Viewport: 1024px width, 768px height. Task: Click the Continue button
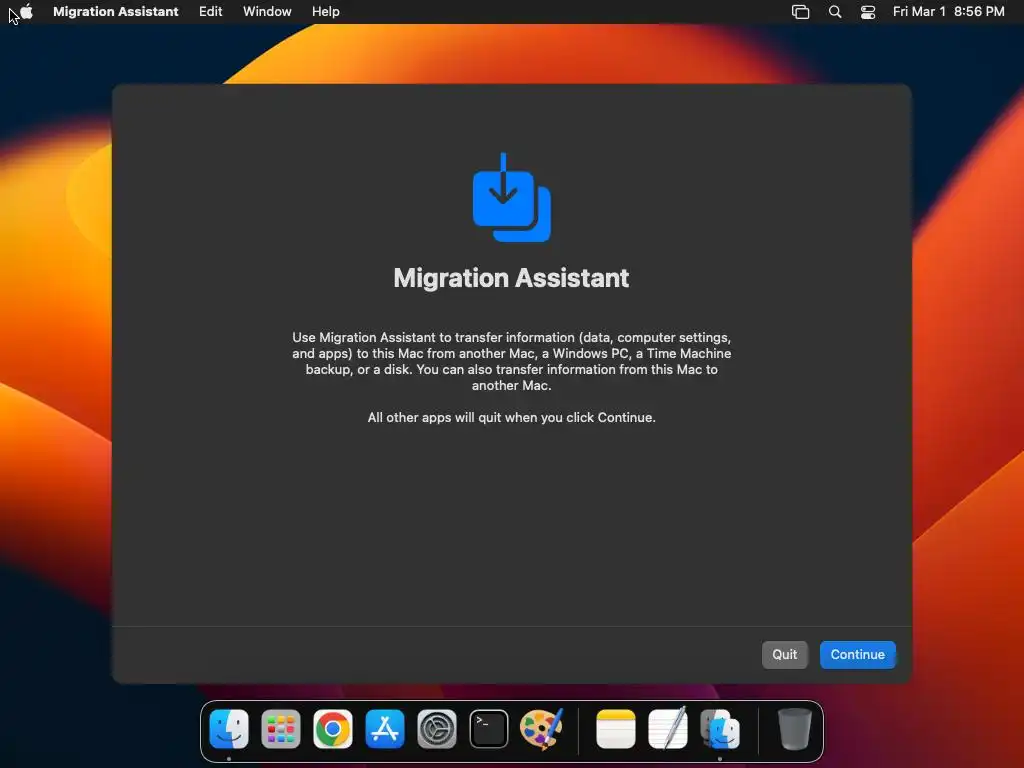point(857,654)
